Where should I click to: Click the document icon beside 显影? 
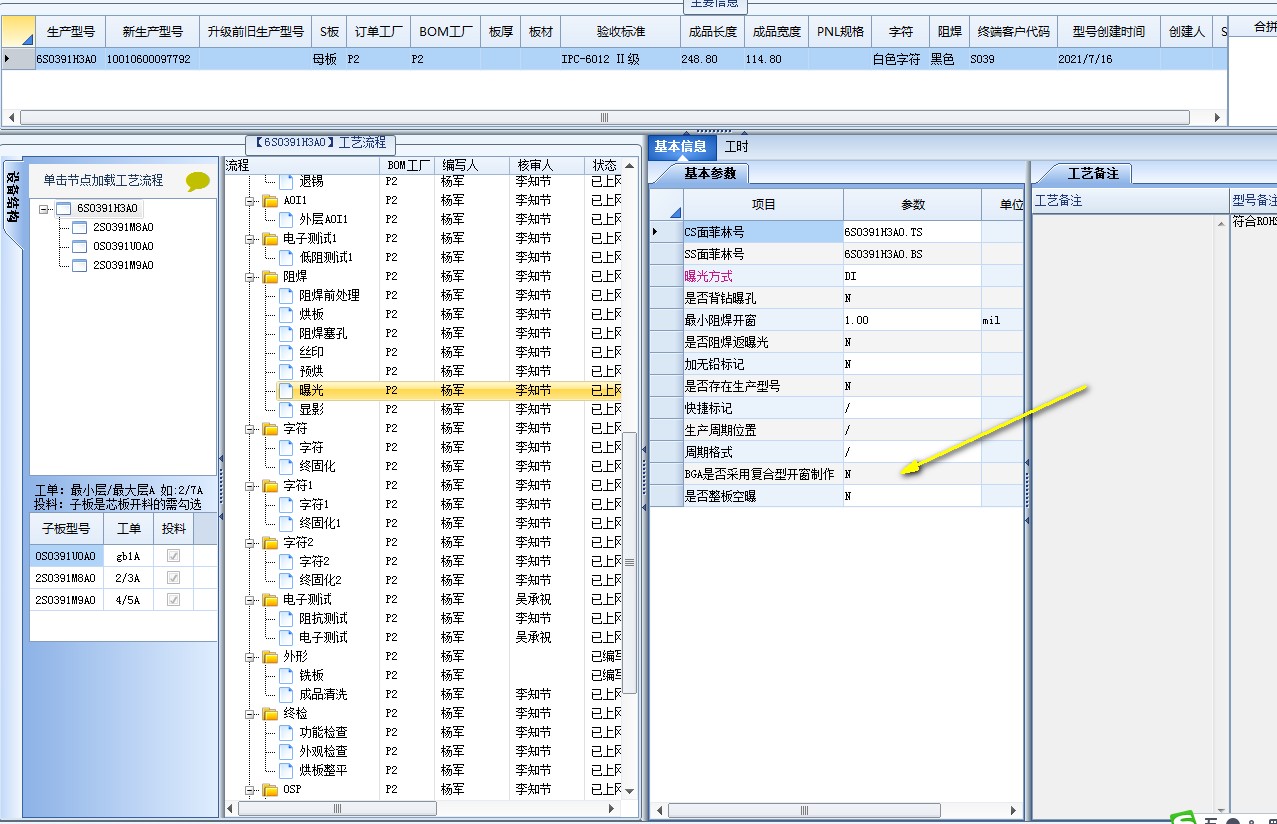[x=286, y=409]
